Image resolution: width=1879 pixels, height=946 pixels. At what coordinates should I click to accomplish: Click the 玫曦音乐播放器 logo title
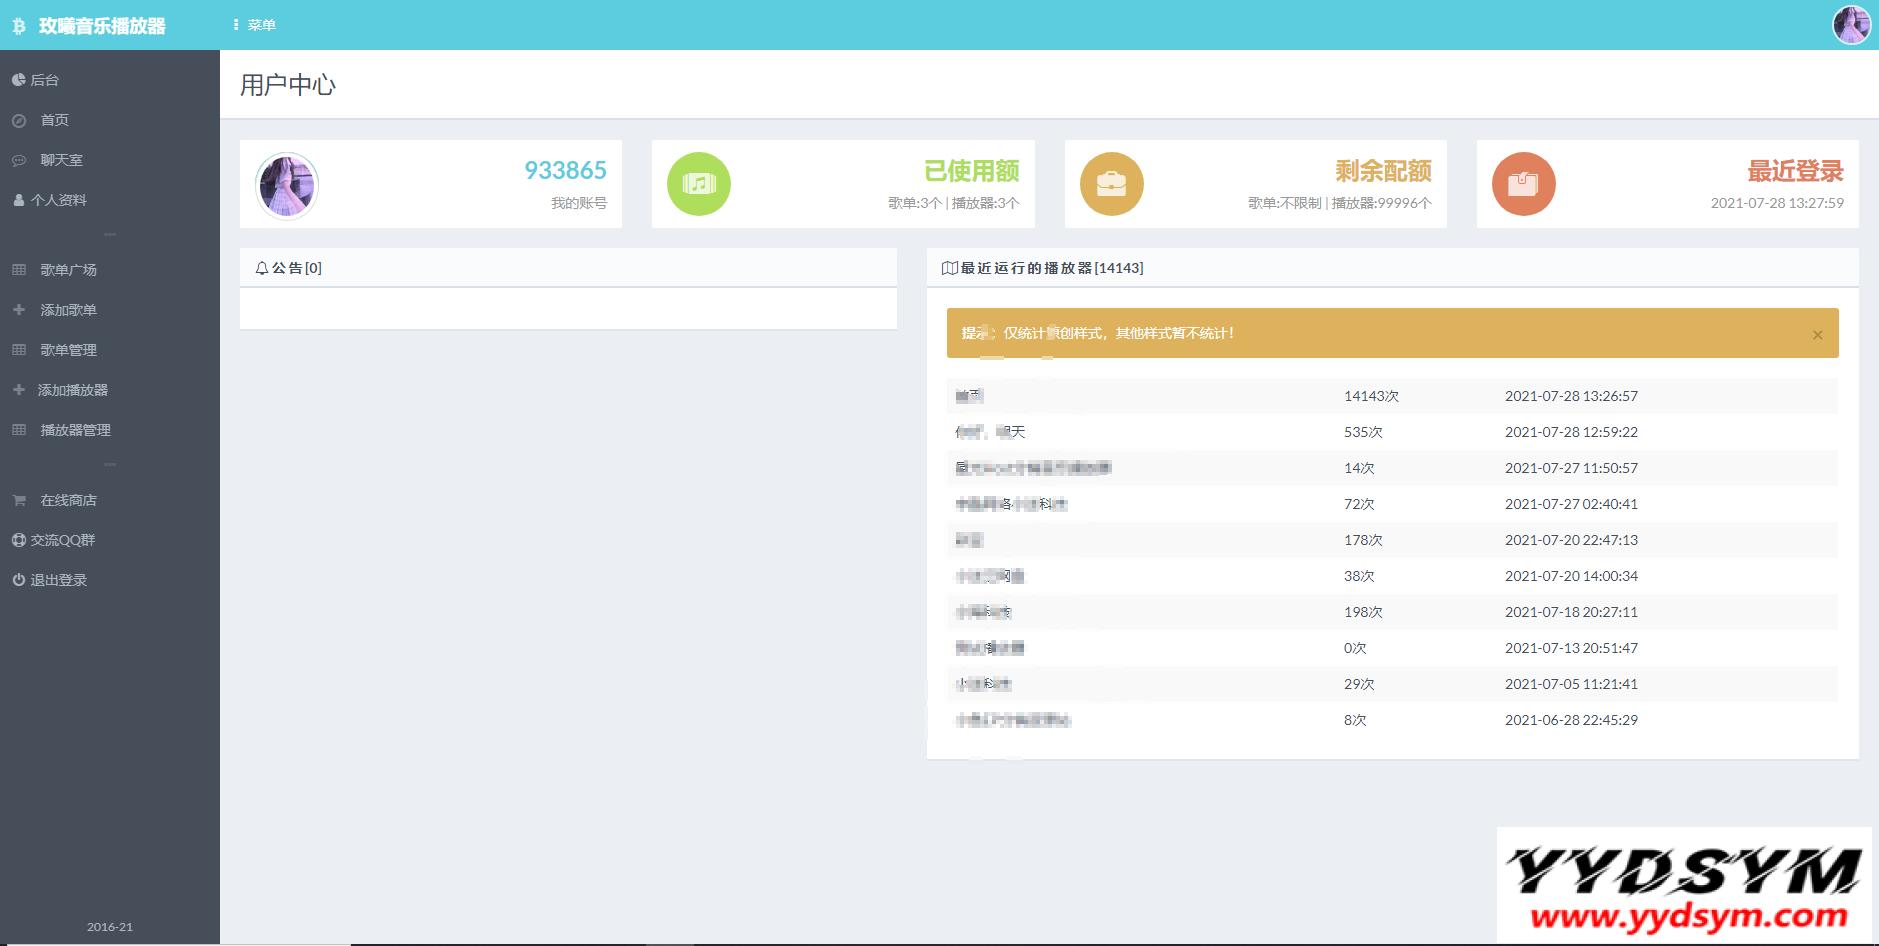pyautogui.click(x=102, y=26)
